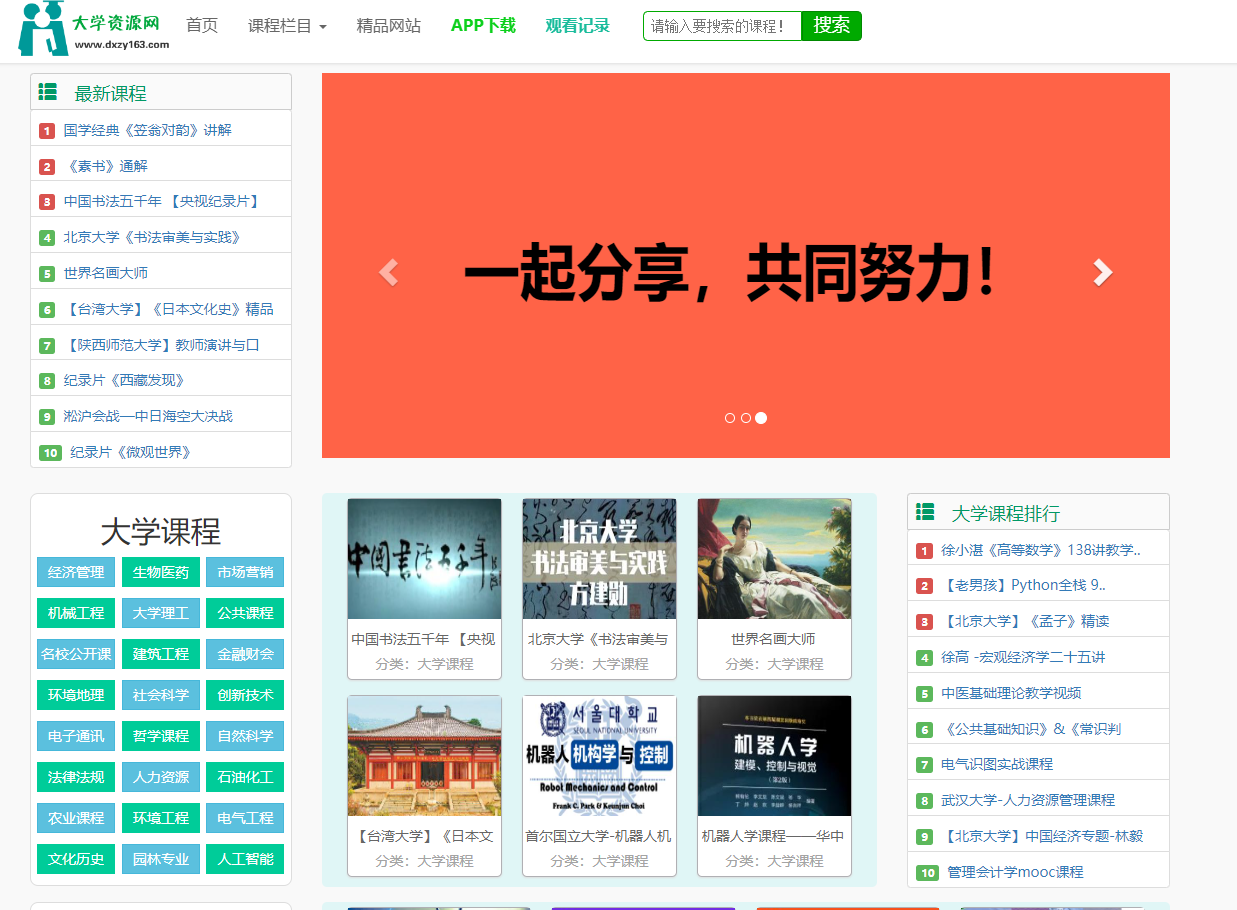Open the 世界名画大师 course thumbnail
The width and height of the screenshot is (1237, 910).
(x=773, y=558)
